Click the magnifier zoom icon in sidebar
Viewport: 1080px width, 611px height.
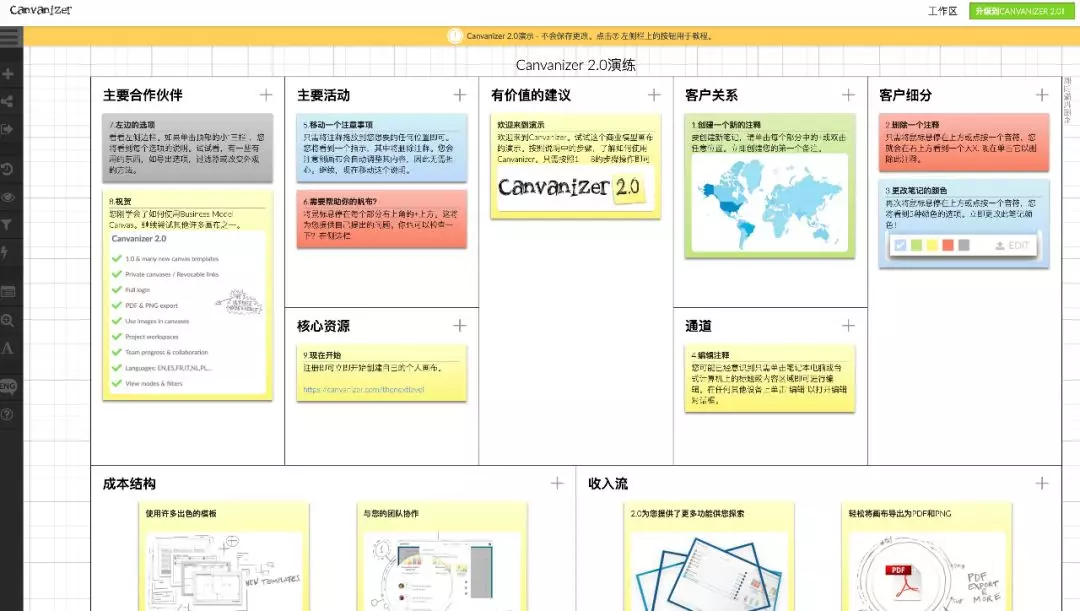(9, 321)
